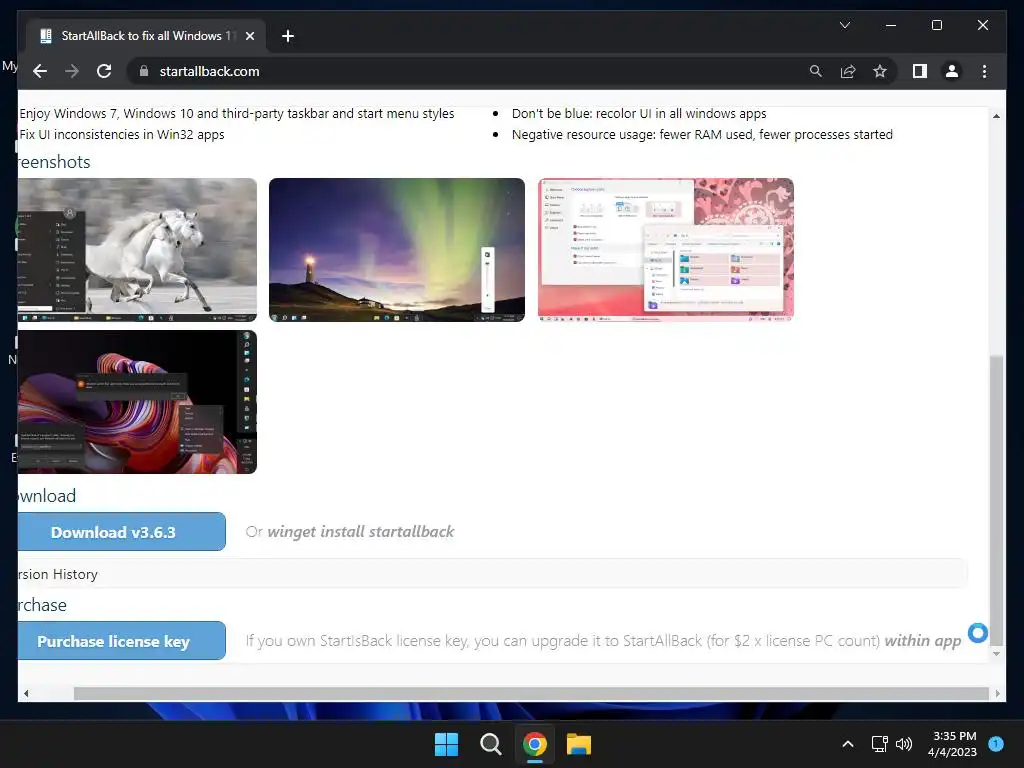Click the browser forward arrow
Viewport: 1024px width, 768px height.
[x=72, y=71]
